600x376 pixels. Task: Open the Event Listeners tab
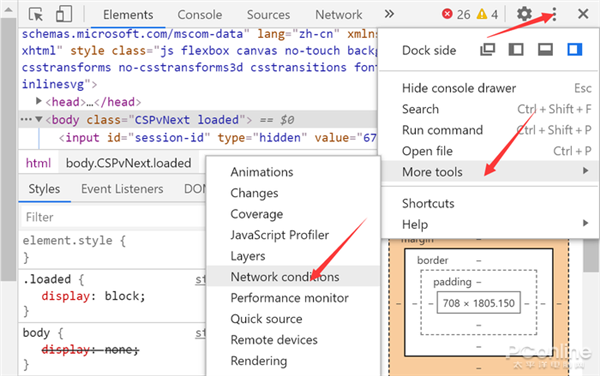click(122, 189)
